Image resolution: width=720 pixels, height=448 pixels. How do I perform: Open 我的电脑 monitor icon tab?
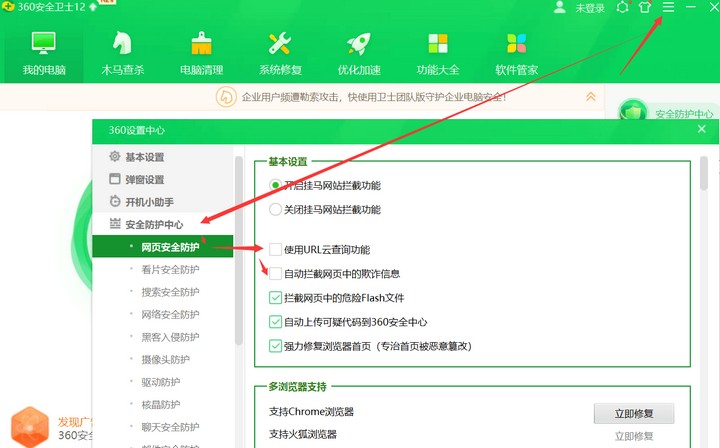pos(44,43)
